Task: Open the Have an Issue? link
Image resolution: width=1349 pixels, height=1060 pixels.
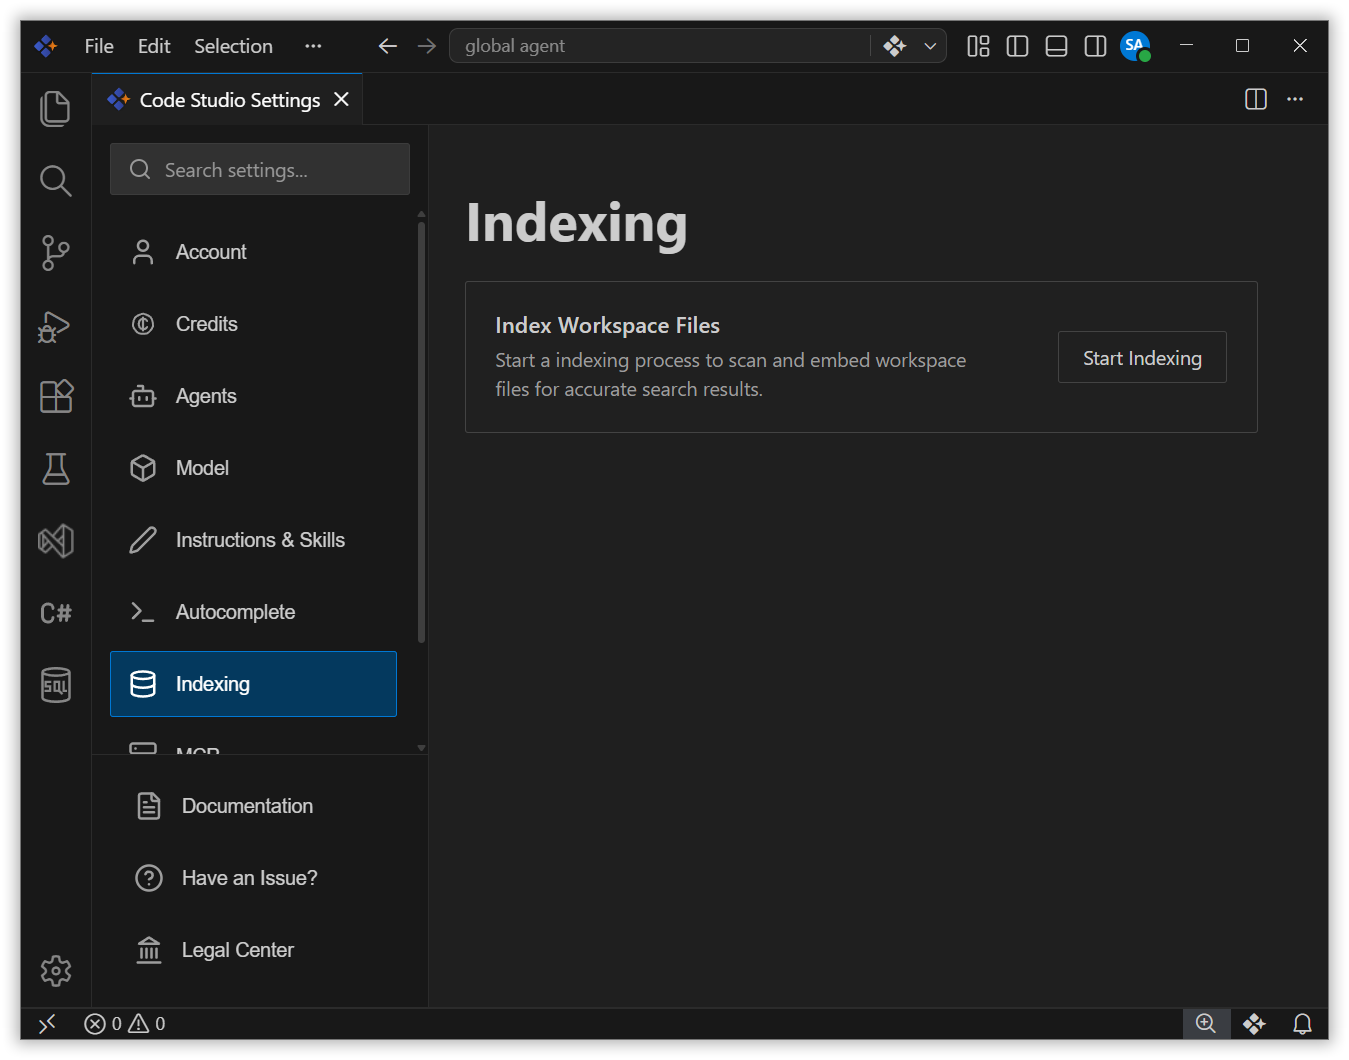Action: pos(249,878)
